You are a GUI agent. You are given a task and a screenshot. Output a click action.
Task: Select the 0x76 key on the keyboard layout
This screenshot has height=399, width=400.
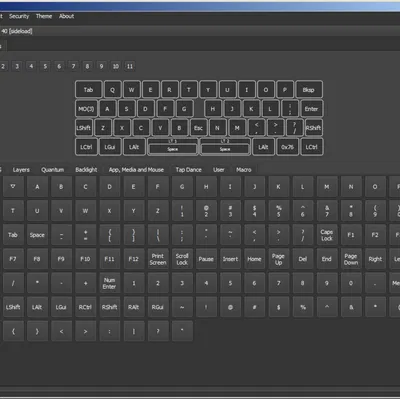[x=287, y=147]
